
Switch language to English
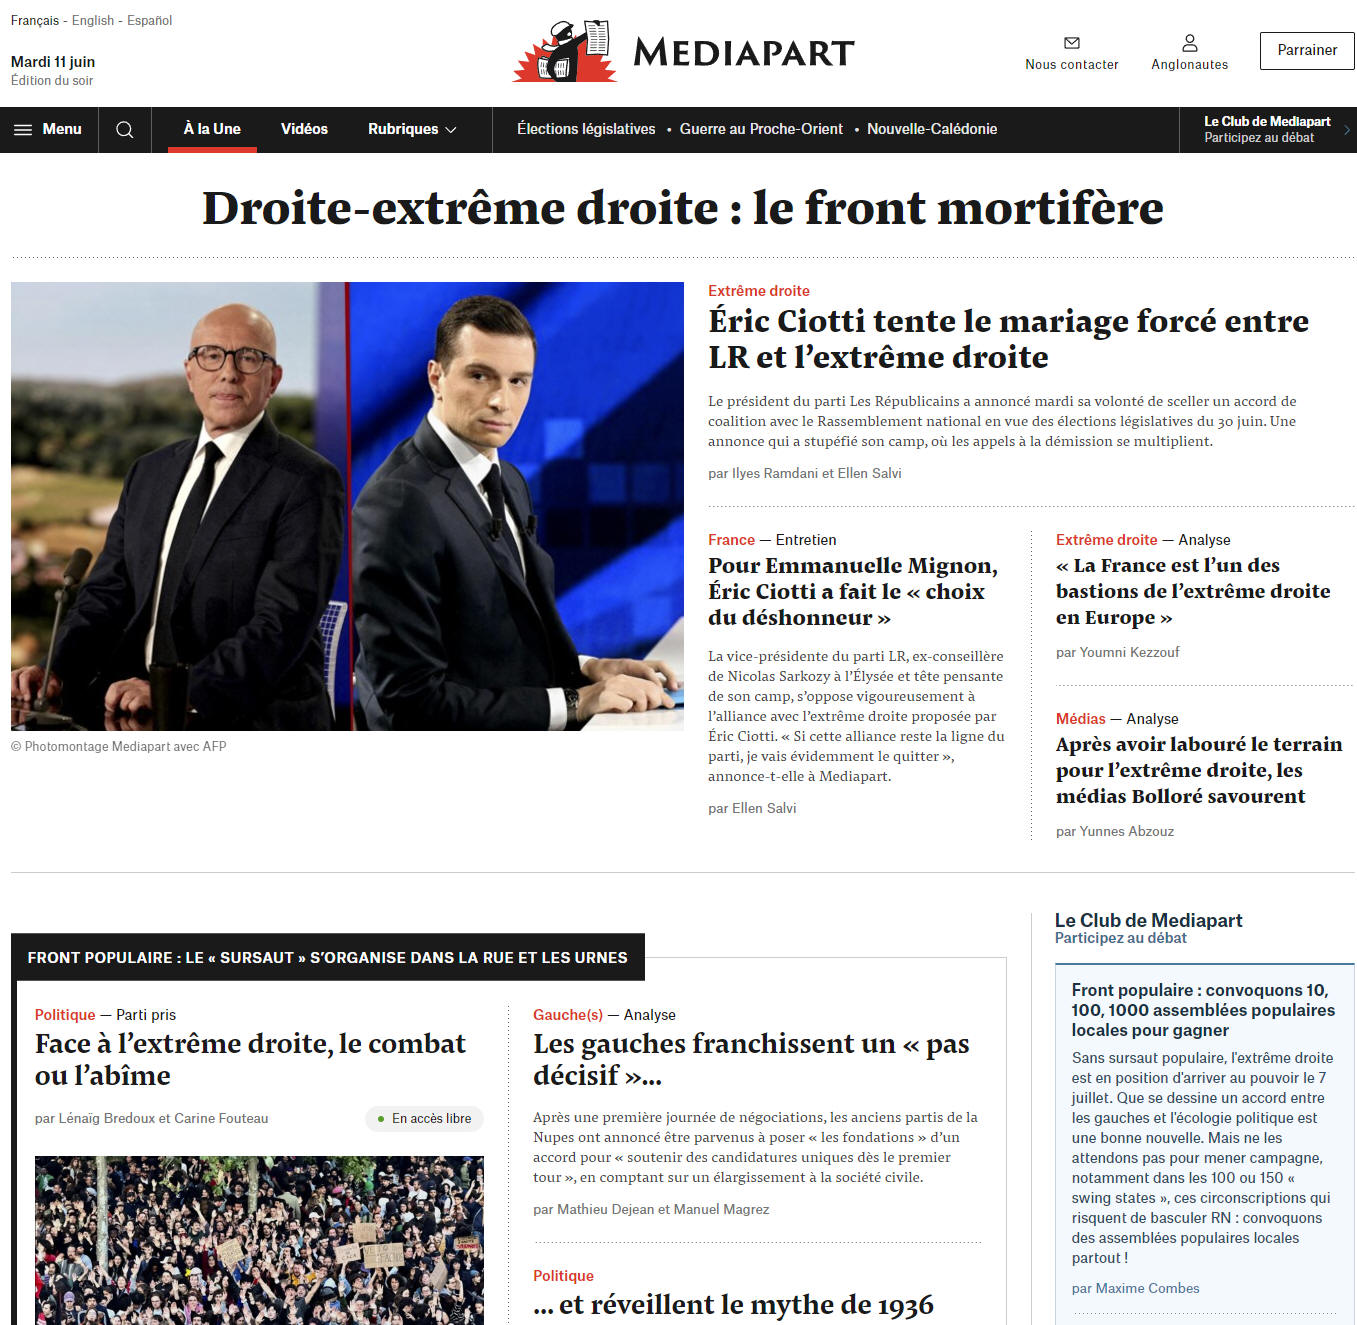coord(93,20)
